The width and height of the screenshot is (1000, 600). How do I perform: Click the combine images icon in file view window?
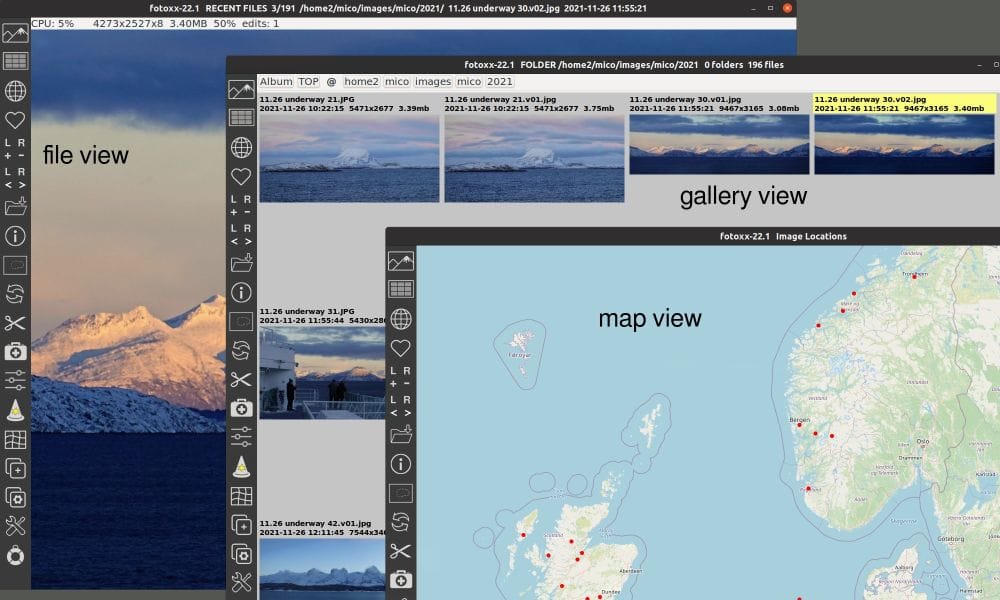coord(15,469)
